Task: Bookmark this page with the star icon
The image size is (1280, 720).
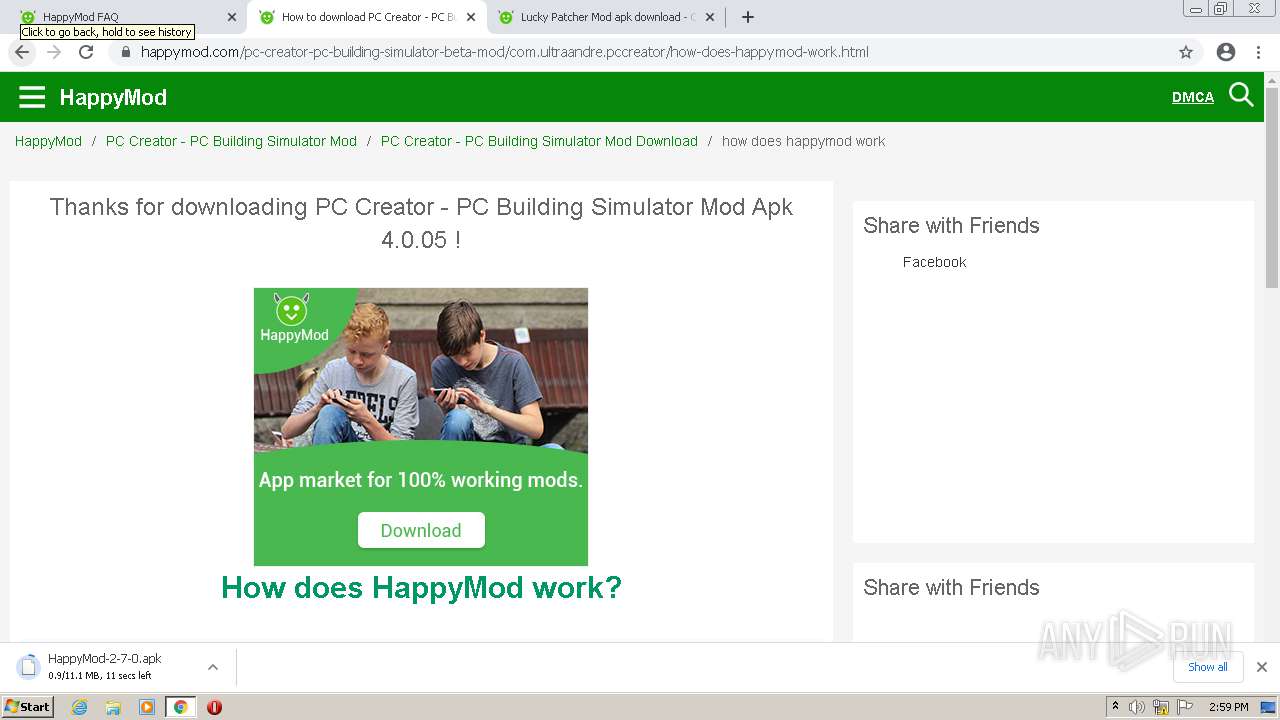Action: 1186,52
